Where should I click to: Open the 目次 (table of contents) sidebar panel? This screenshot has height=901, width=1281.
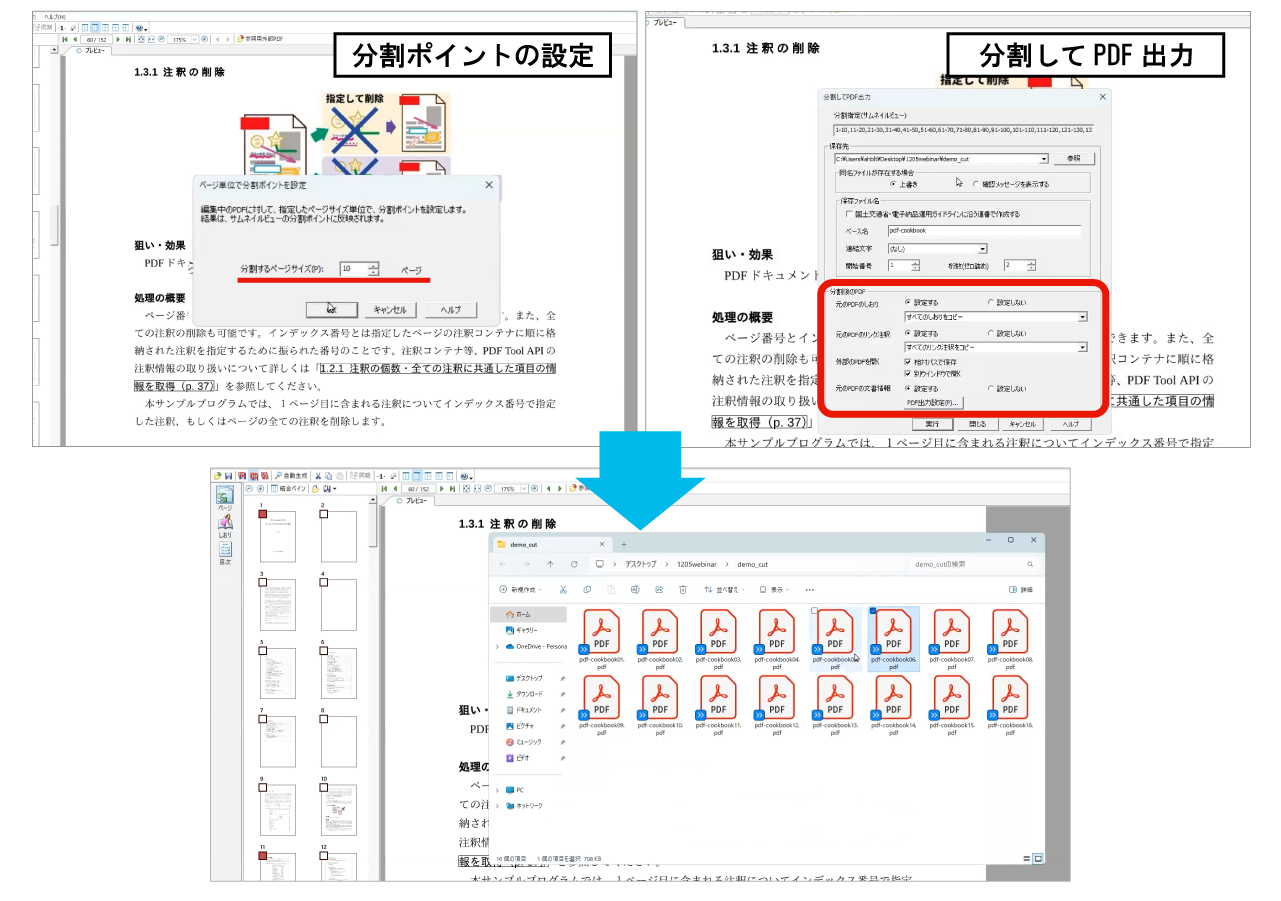(225, 551)
